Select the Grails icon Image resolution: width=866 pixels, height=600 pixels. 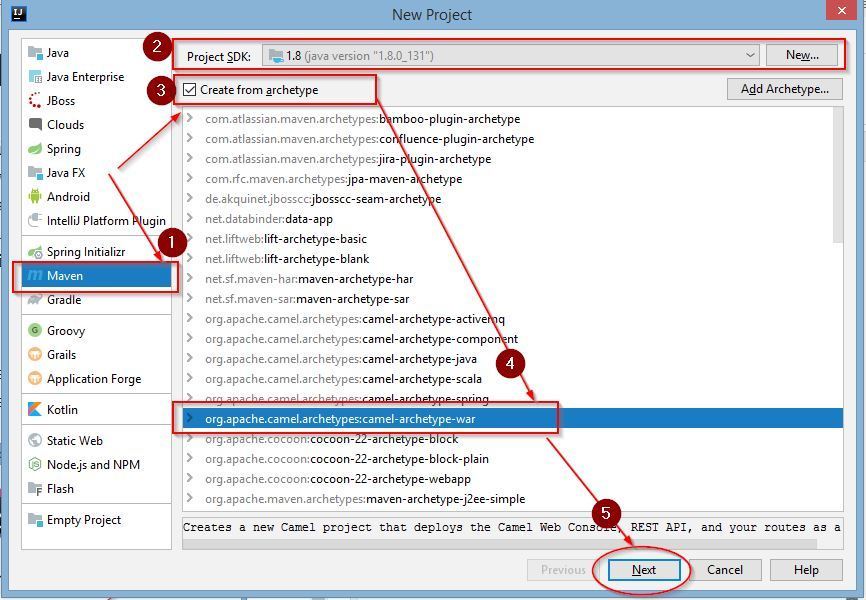click(35, 354)
